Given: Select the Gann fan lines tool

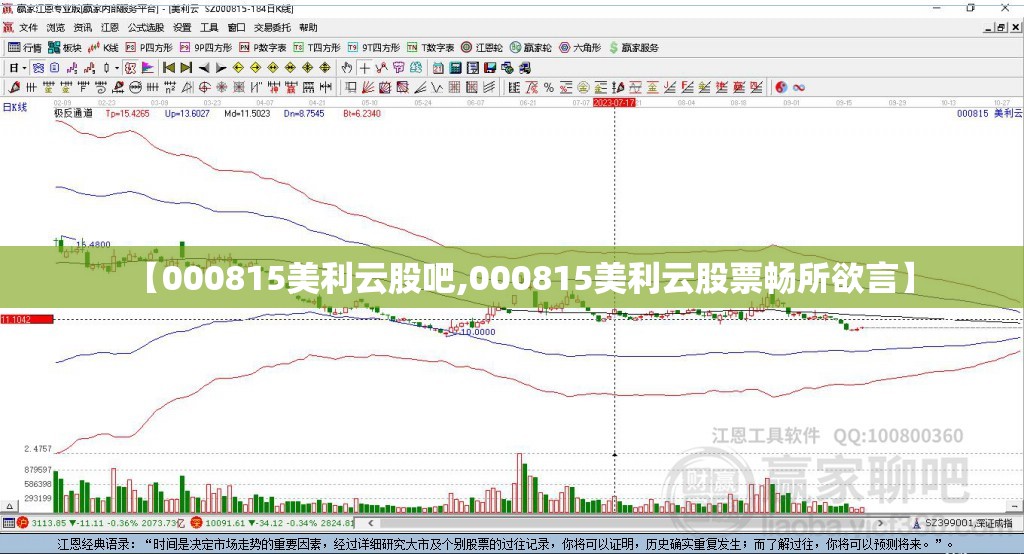Looking at the screenshot, I should coord(368,88).
